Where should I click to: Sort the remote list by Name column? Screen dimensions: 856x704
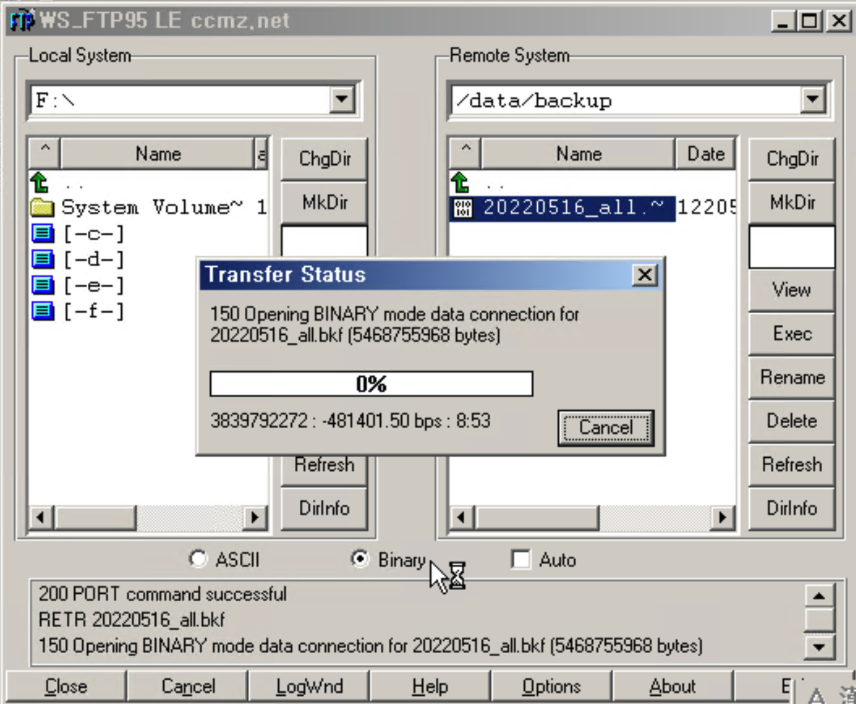coord(579,153)
